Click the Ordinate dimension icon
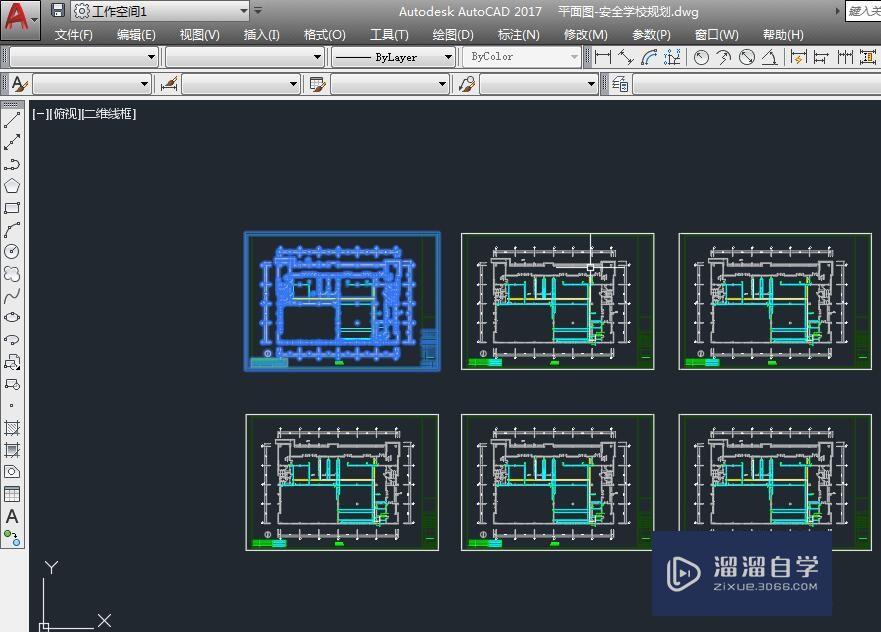Screen dimensions: 881x632 672,57
